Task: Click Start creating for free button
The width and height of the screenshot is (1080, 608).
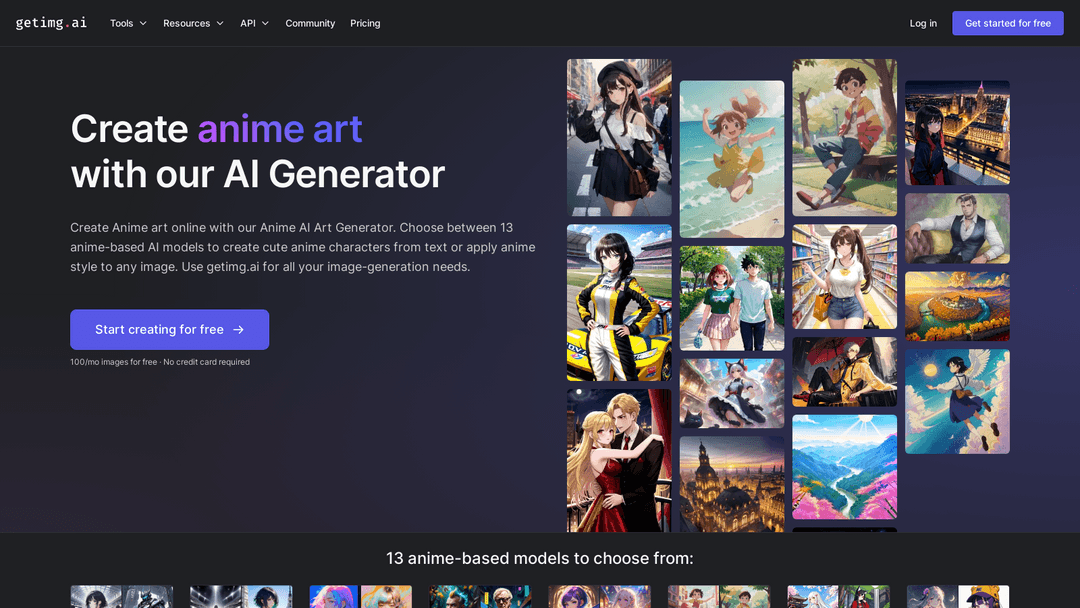Action: [169, 329]
